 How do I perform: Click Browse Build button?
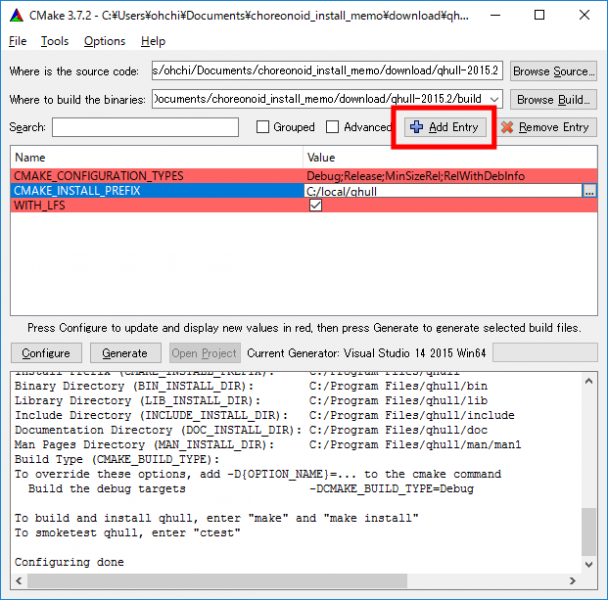point(553,99)
